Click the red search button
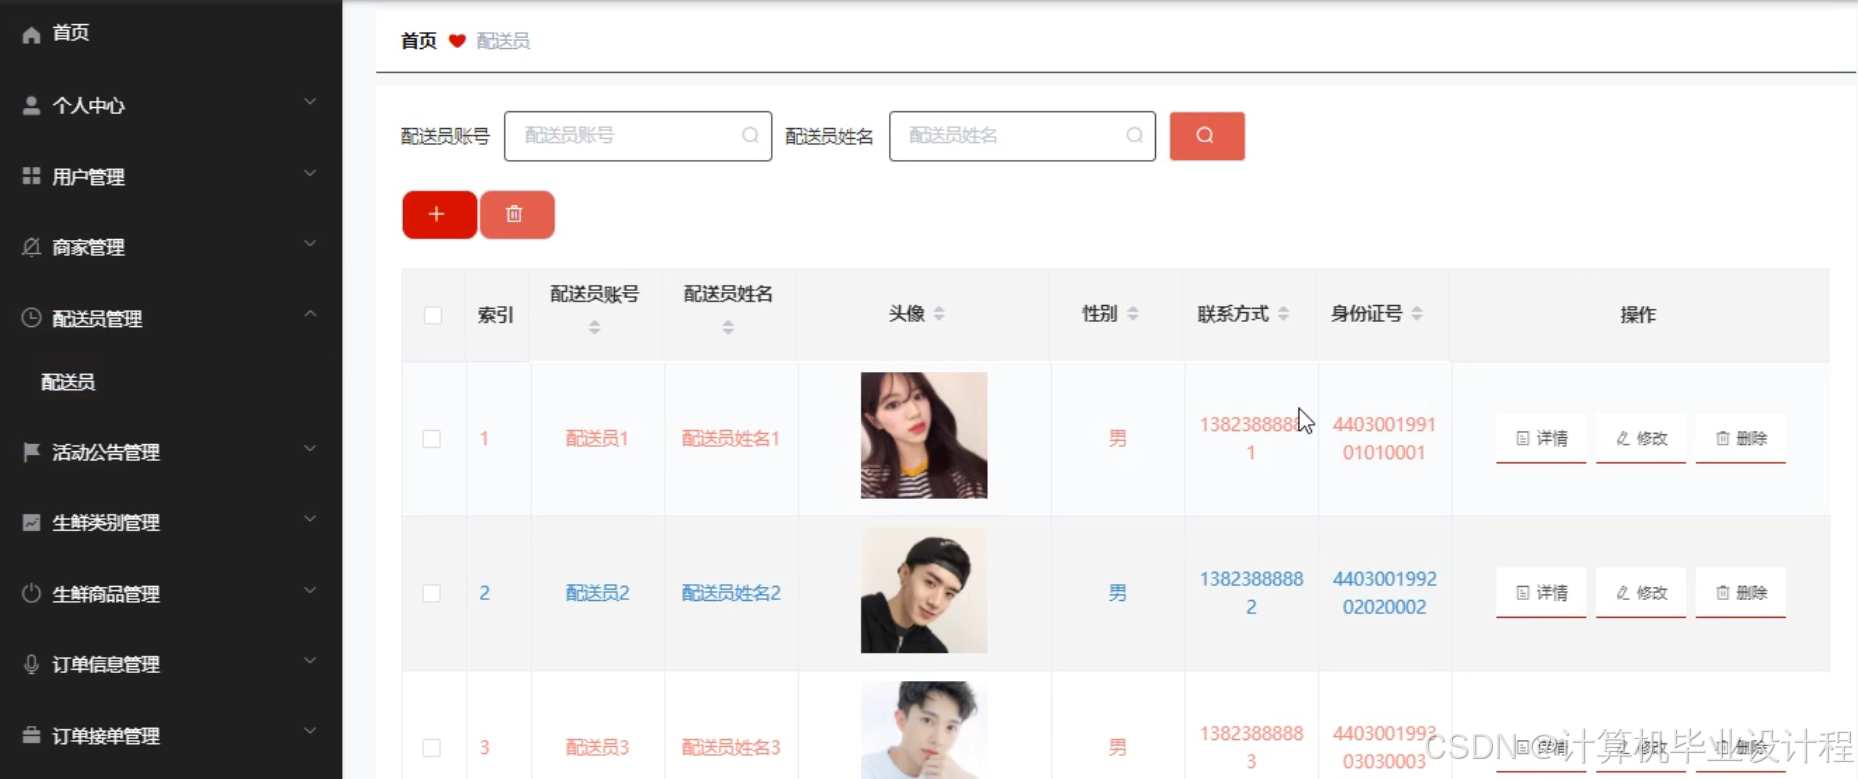The width and height of the screenshot is (1858, 779). pyautogui.click(x=1207, y=136)
